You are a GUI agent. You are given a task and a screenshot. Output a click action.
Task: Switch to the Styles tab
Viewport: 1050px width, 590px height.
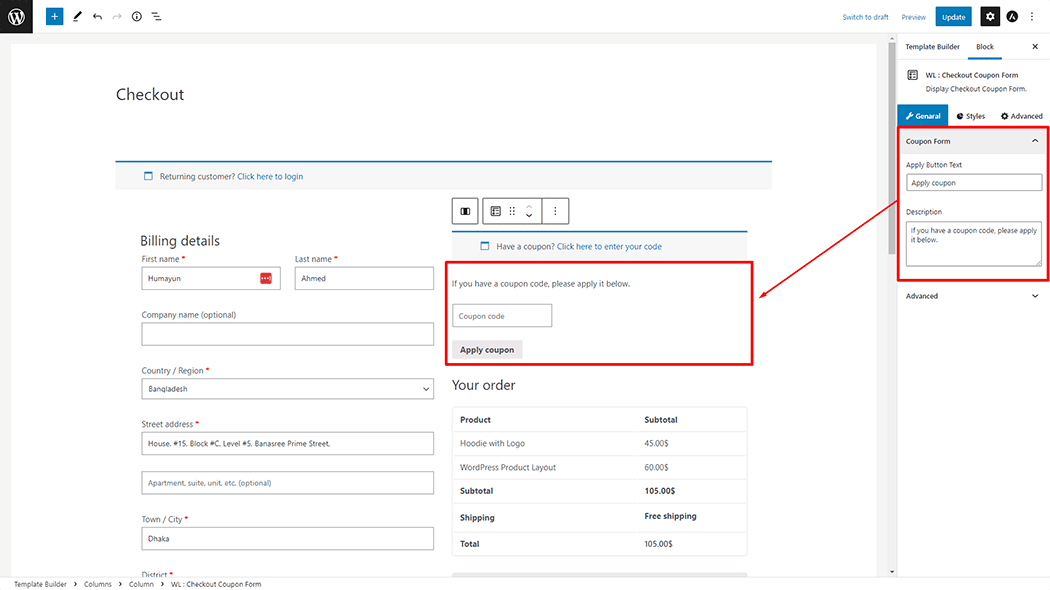pos(970,116)
